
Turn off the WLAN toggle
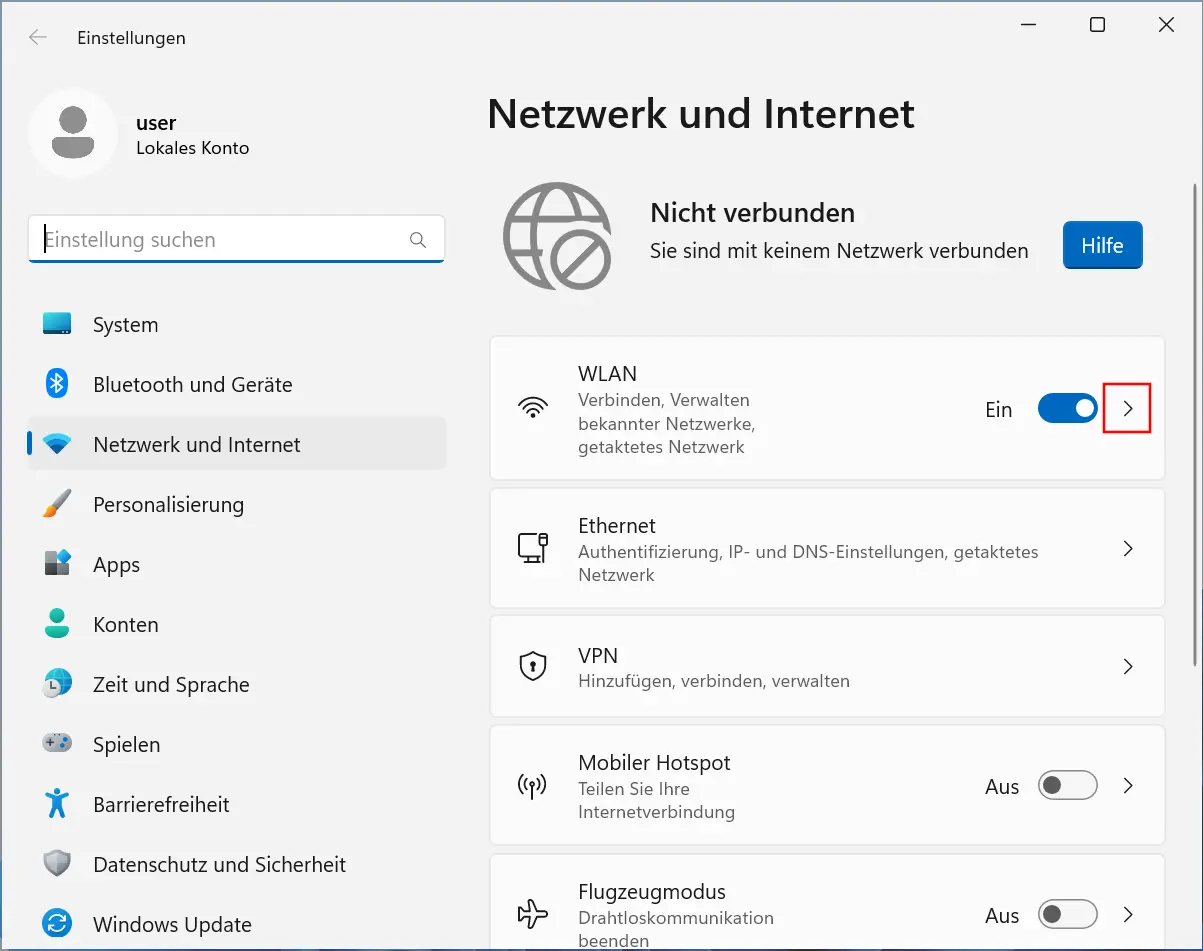click(1067, 409)
